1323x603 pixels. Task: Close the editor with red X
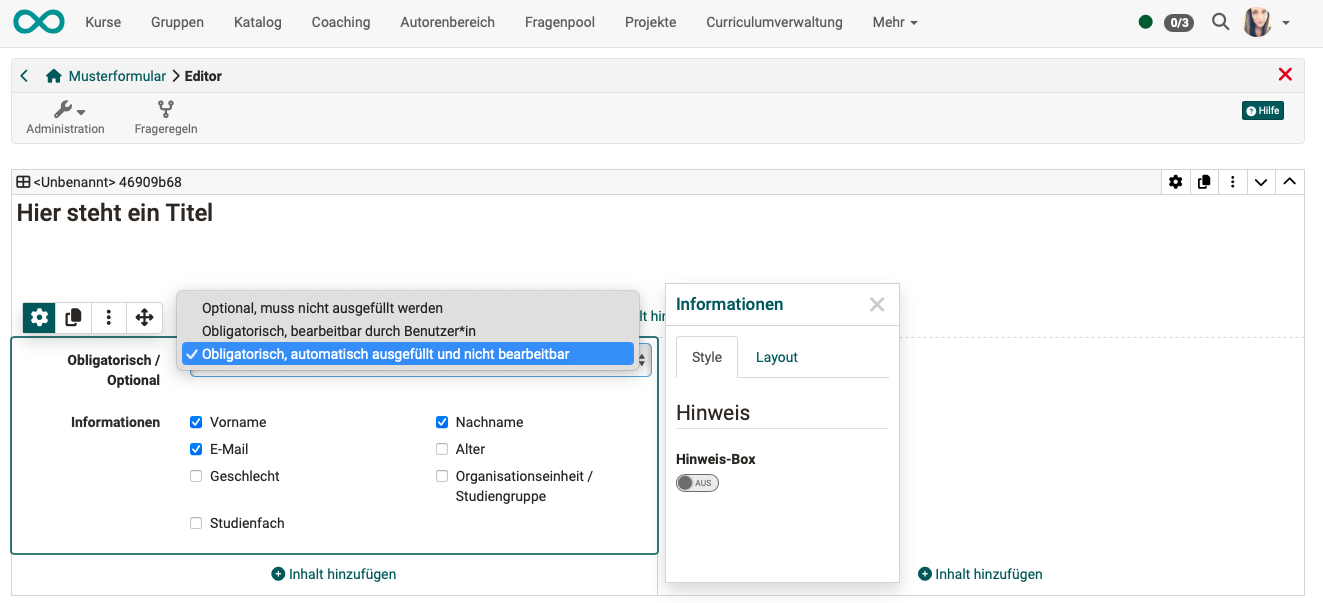pos(1285,75)
